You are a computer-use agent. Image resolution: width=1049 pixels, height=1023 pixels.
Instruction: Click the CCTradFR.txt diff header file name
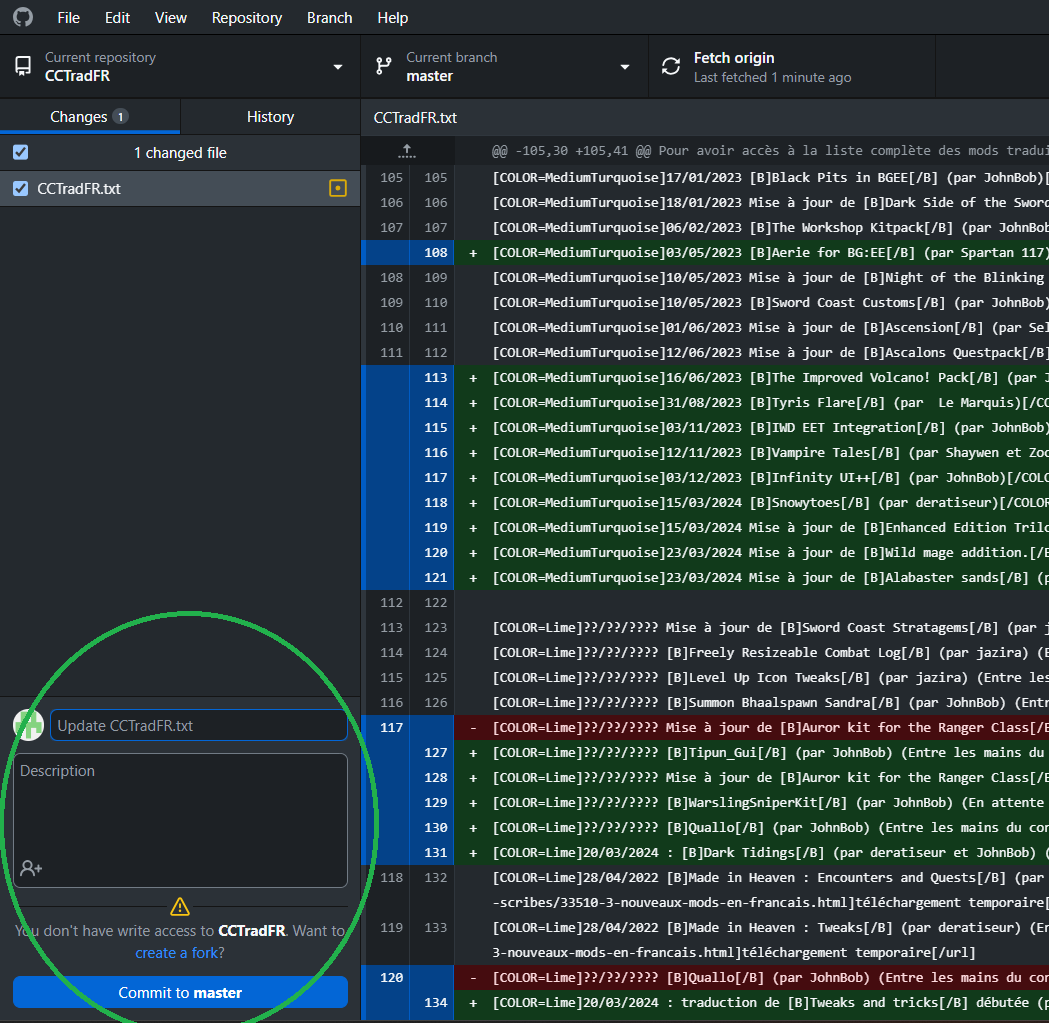[x=415, y=118]
